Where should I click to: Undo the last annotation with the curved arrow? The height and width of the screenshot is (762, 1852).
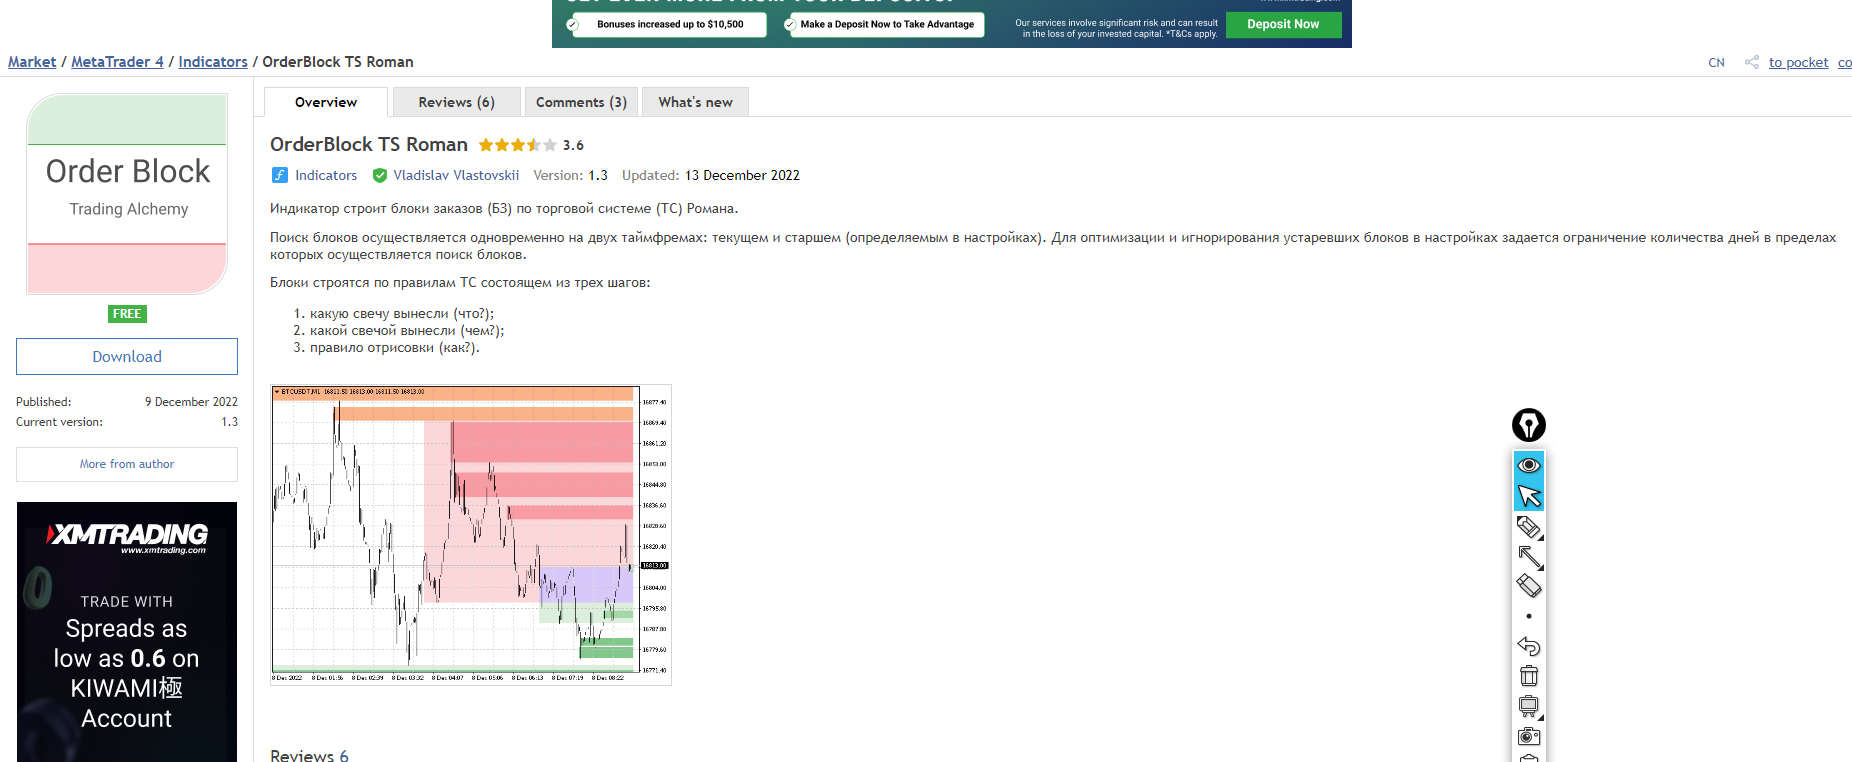(x=1529, y=646)
